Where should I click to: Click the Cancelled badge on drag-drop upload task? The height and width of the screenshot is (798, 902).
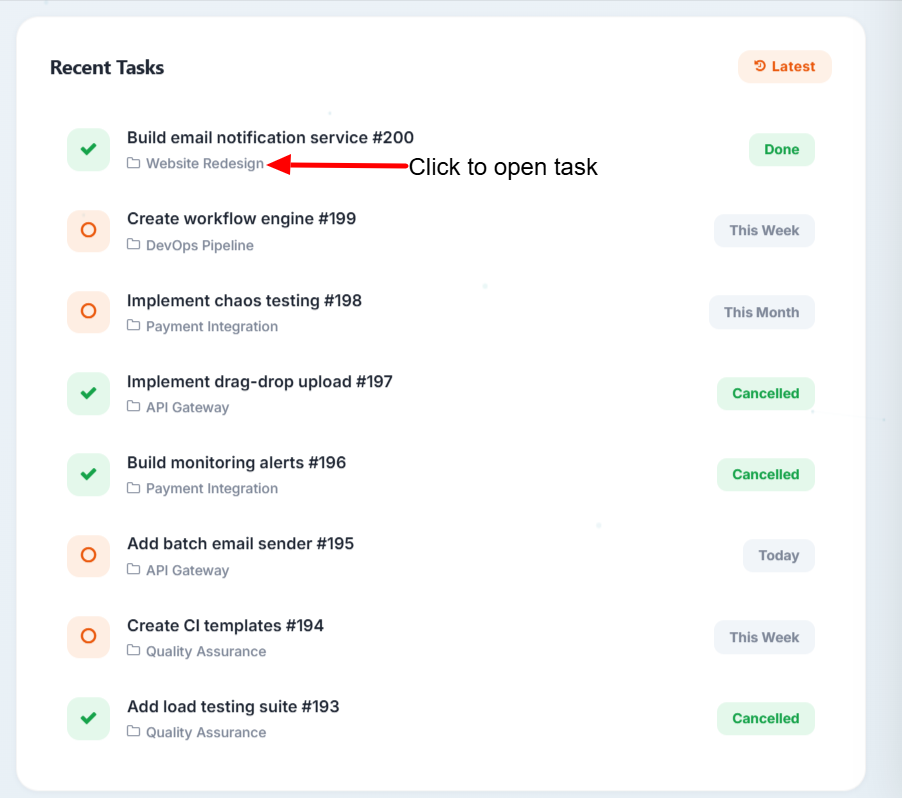point(765,393)
